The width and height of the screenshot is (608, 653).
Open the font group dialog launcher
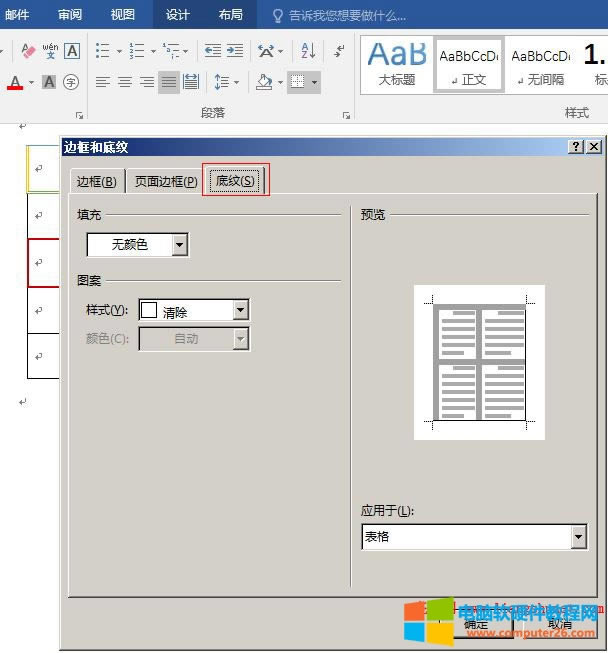tap(80, 115)
